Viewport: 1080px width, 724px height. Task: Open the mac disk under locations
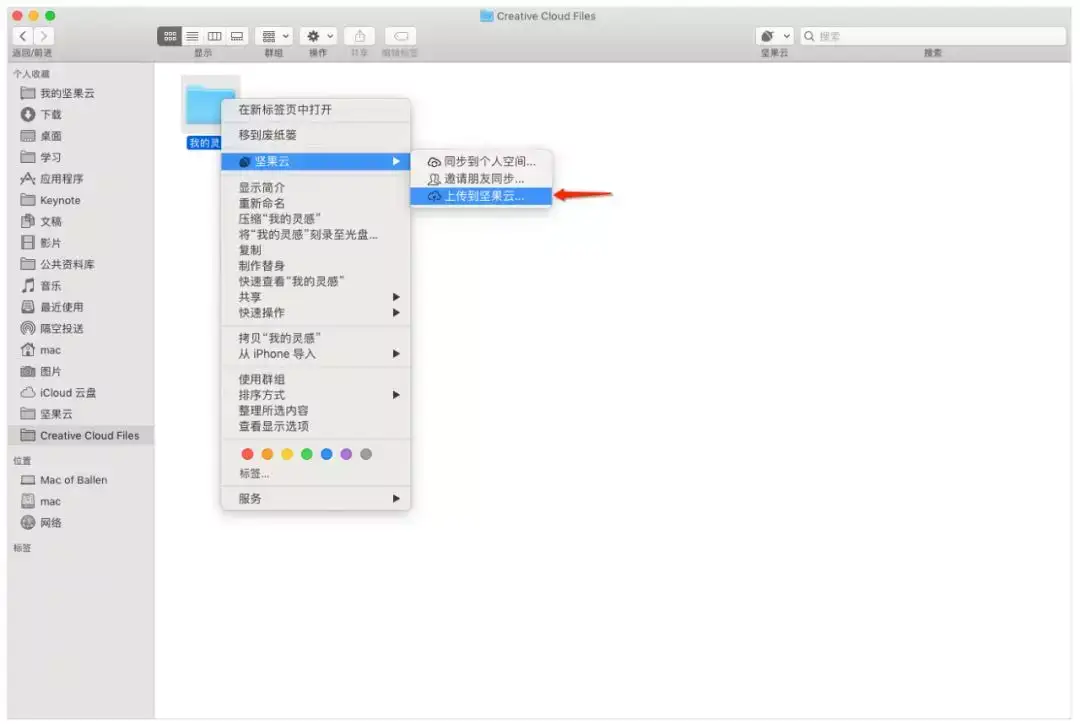point(81,501)
